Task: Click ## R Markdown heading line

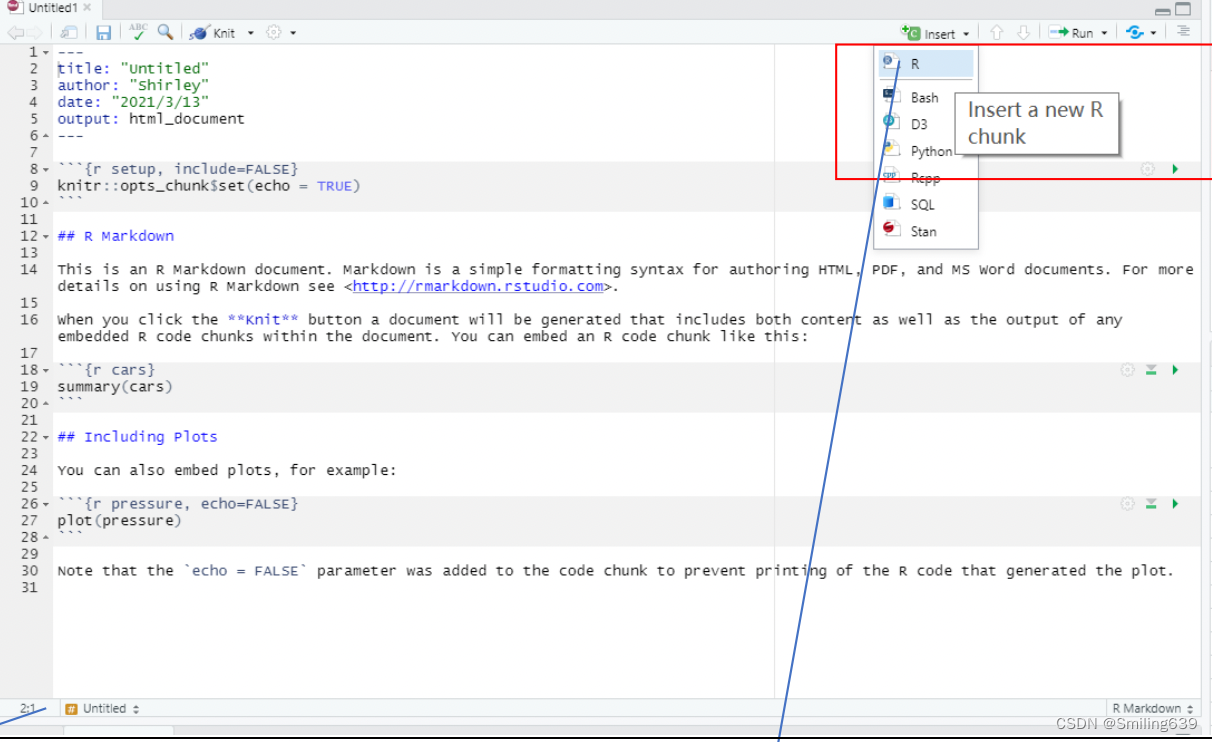Action: click(116, 236)
